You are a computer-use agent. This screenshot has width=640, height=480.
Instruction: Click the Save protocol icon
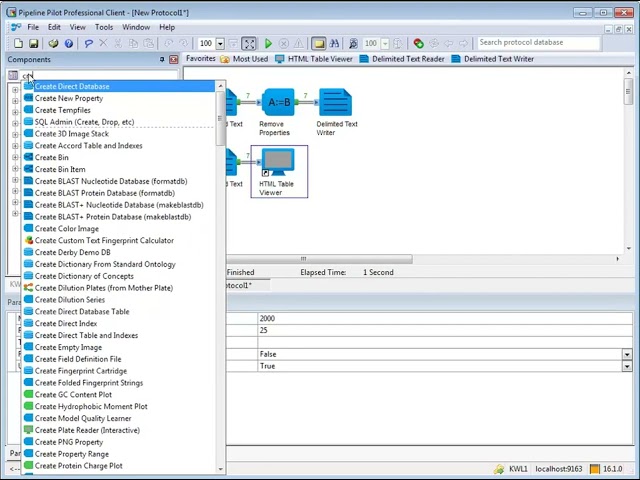point(33,43)
